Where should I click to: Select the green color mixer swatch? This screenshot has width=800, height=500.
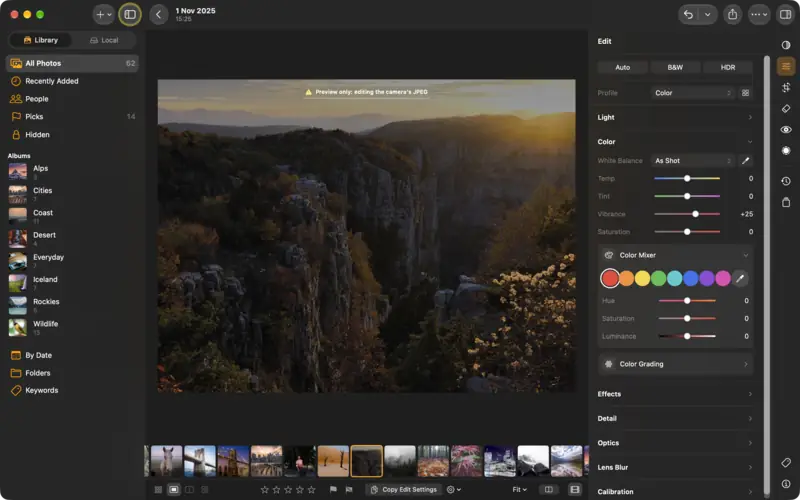click(658, 278)
